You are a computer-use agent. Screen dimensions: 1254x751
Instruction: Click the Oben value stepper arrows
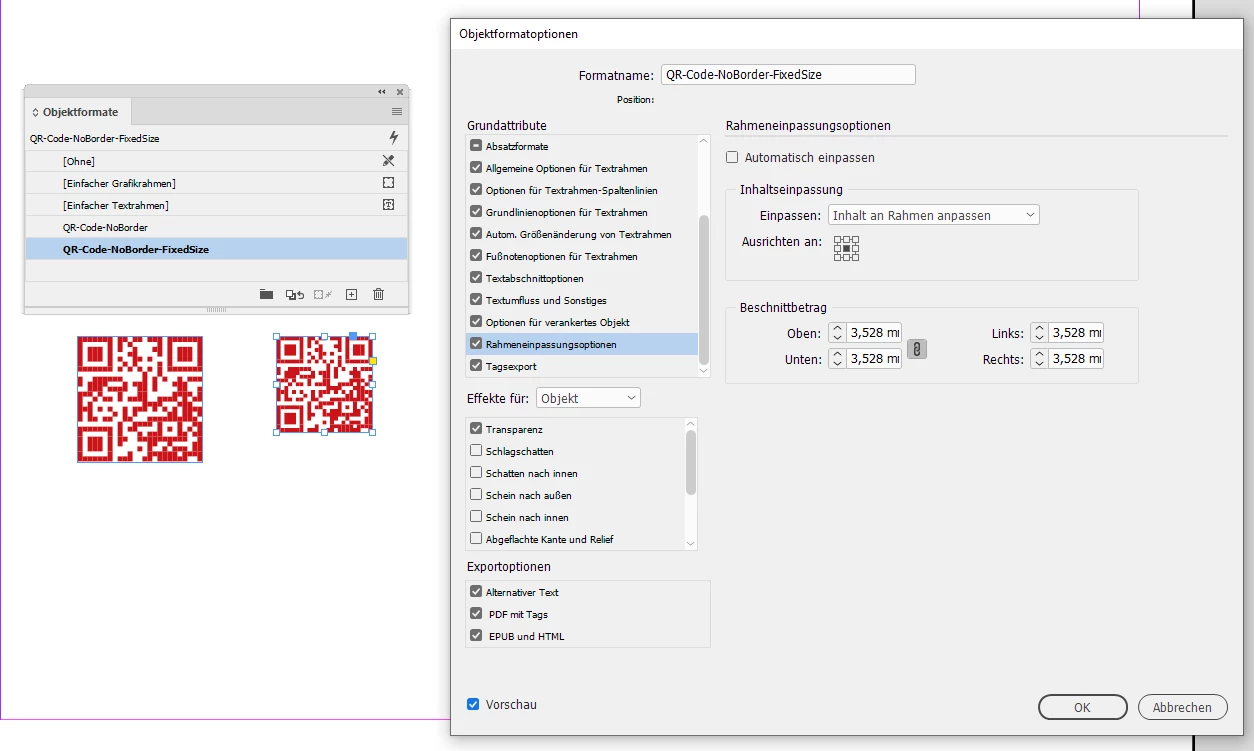point(837,333)
